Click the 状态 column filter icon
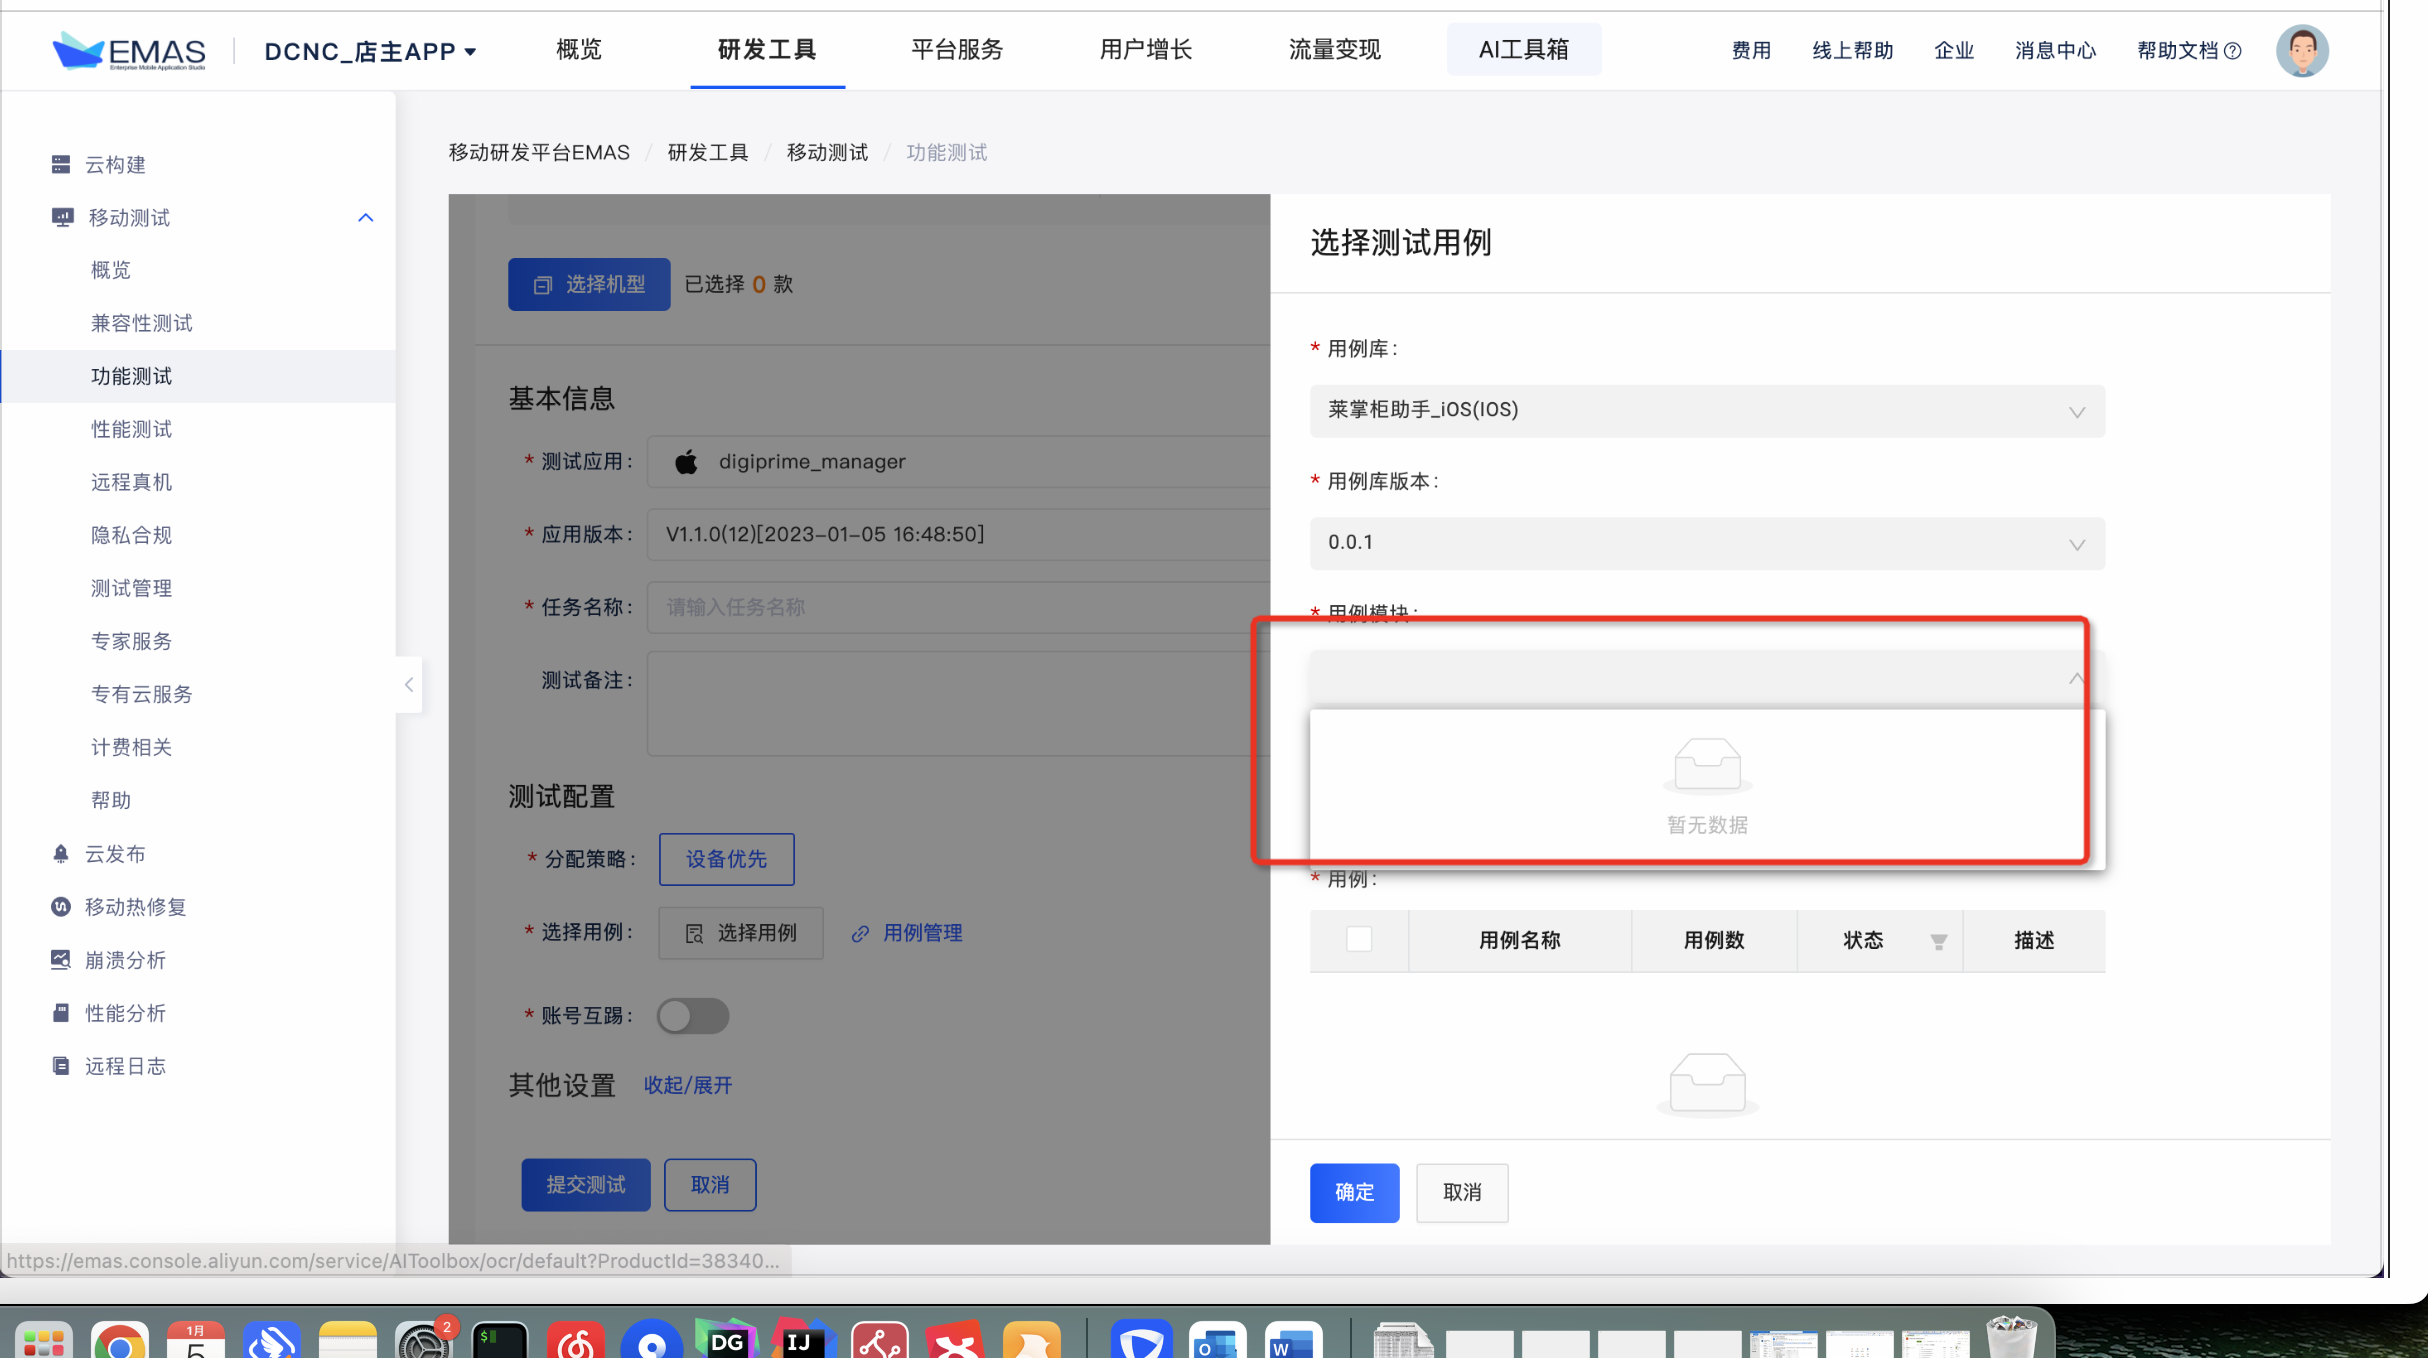 point(1938,941)
